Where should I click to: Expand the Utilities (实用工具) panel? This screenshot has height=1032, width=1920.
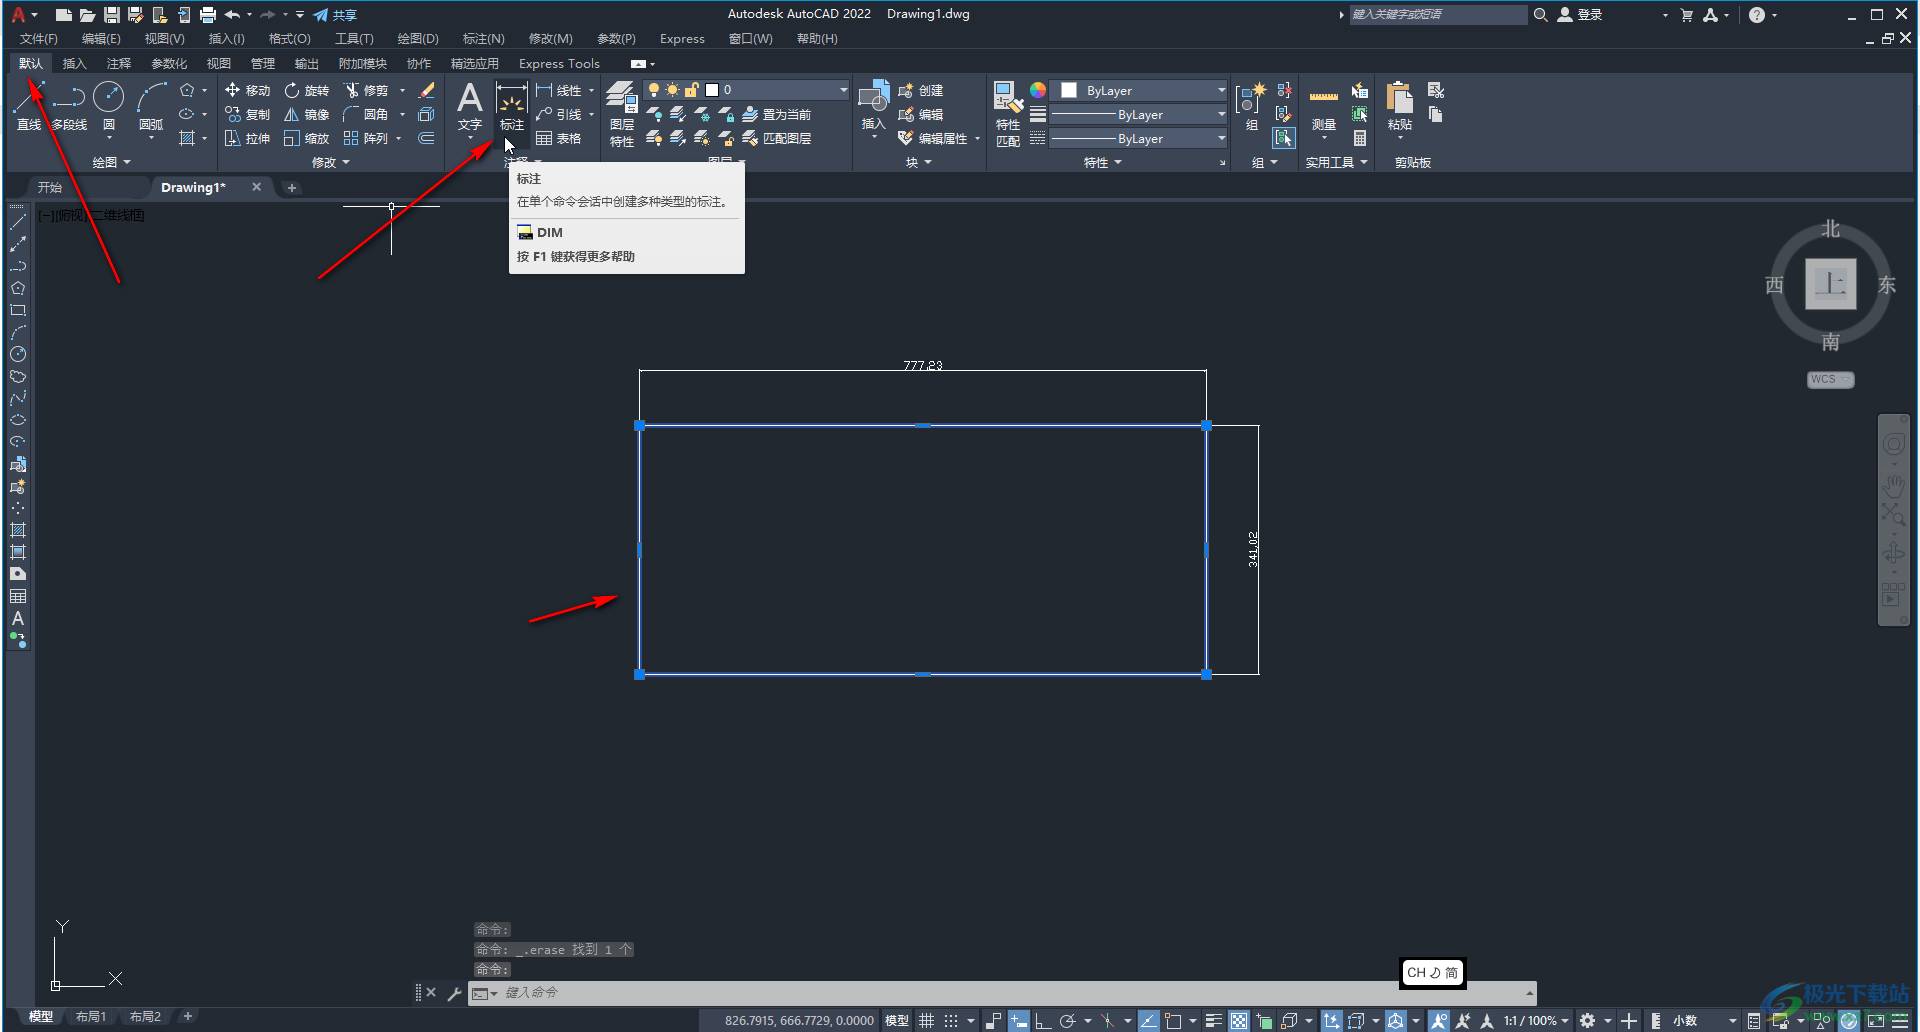tap(1337, 162)
